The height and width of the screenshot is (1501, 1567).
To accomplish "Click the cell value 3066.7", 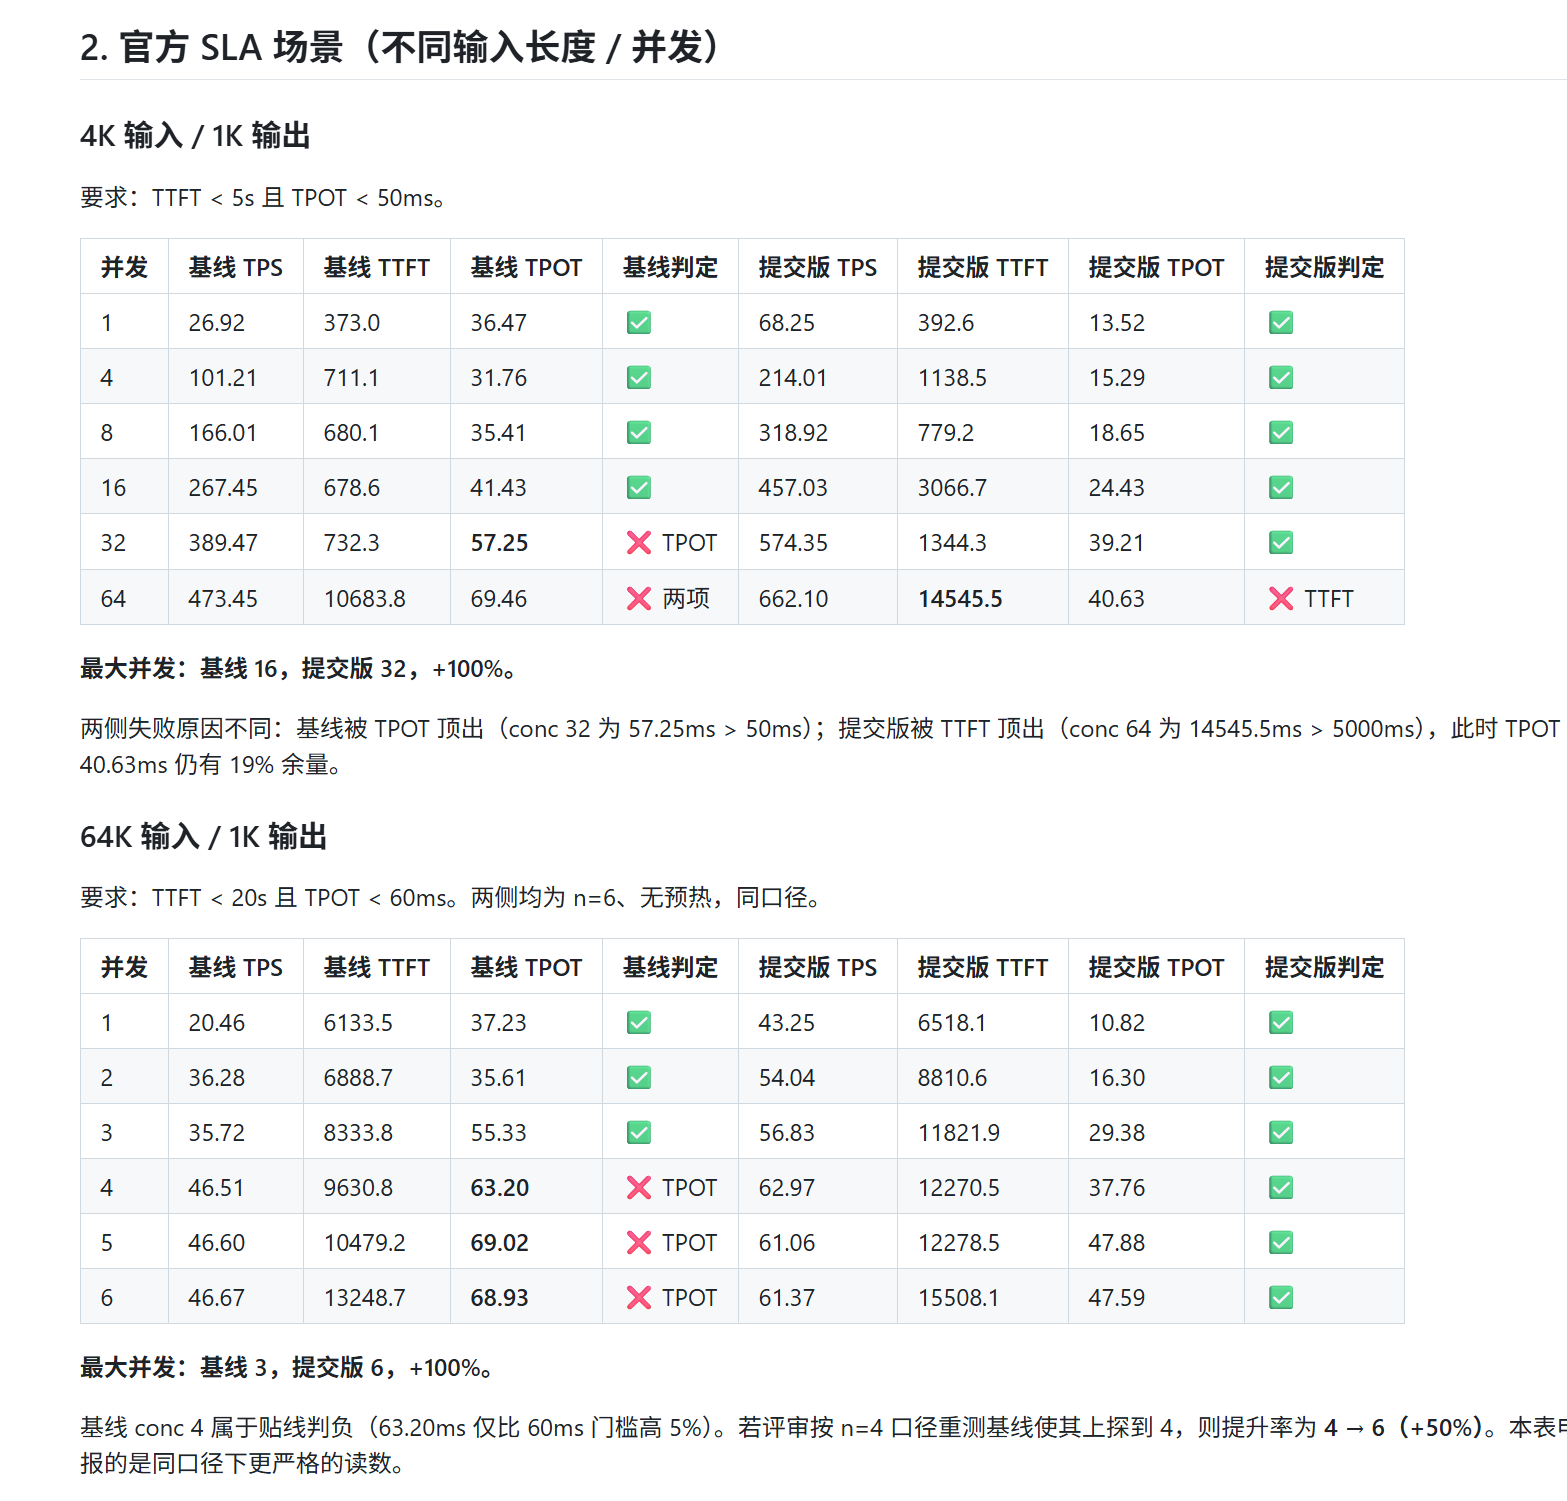I will [952, 488].
